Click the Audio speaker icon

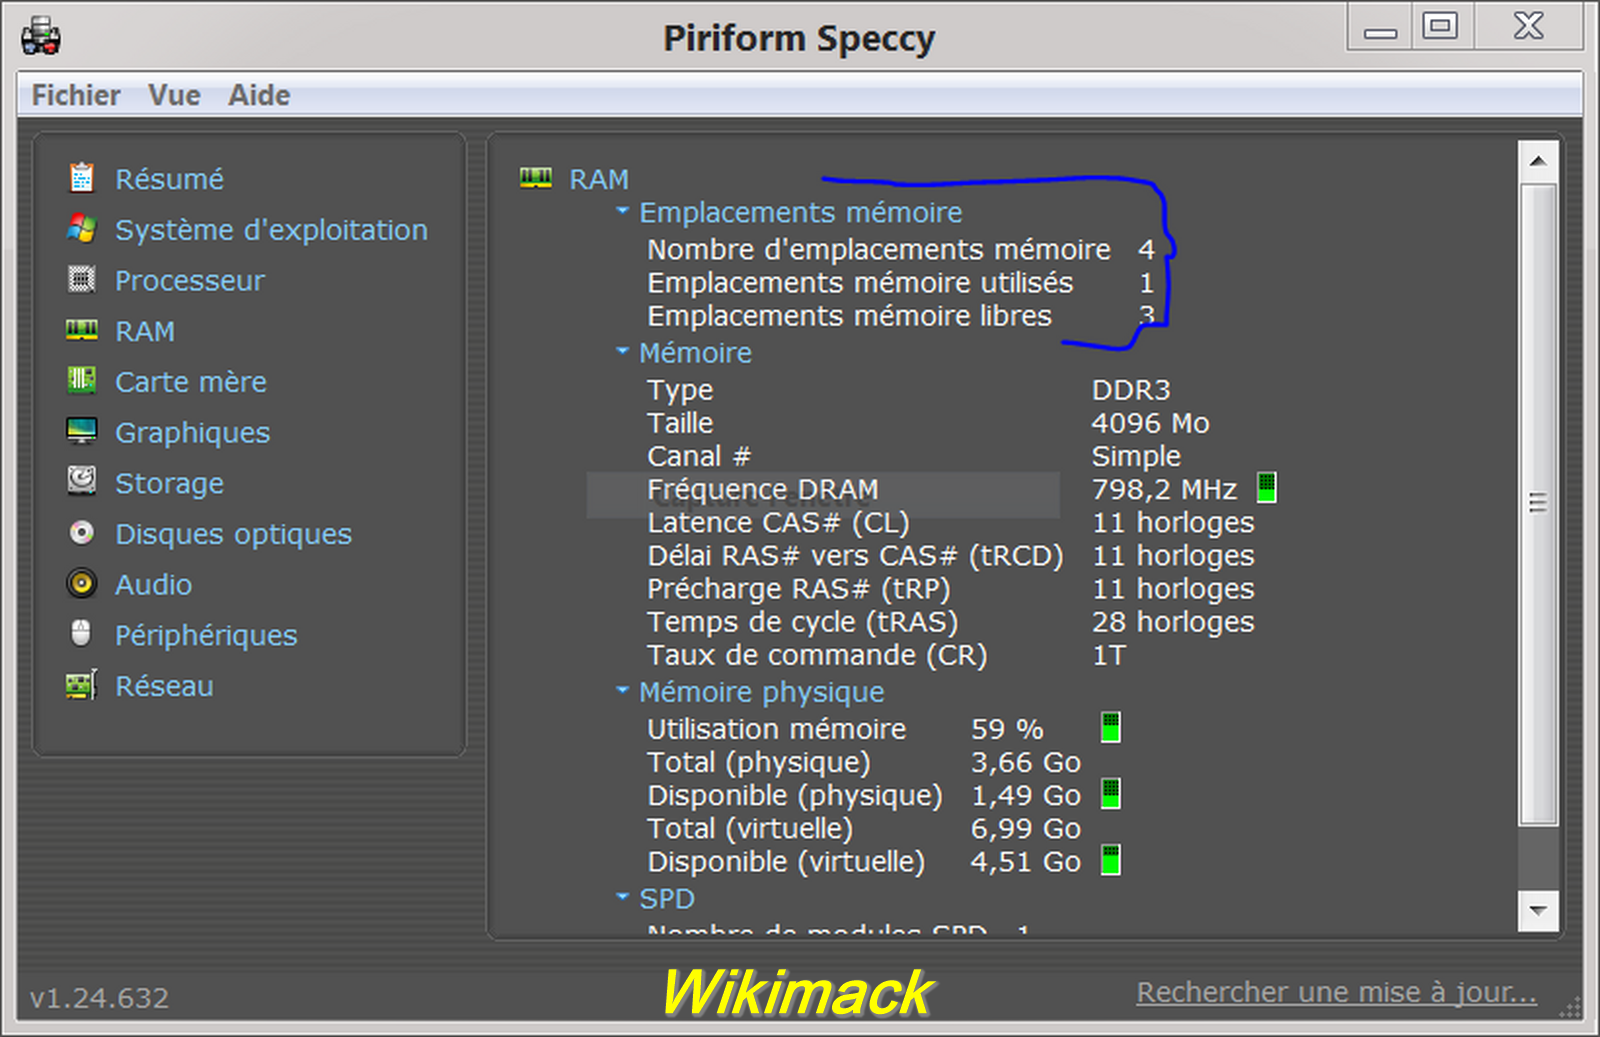pos(81,584)
